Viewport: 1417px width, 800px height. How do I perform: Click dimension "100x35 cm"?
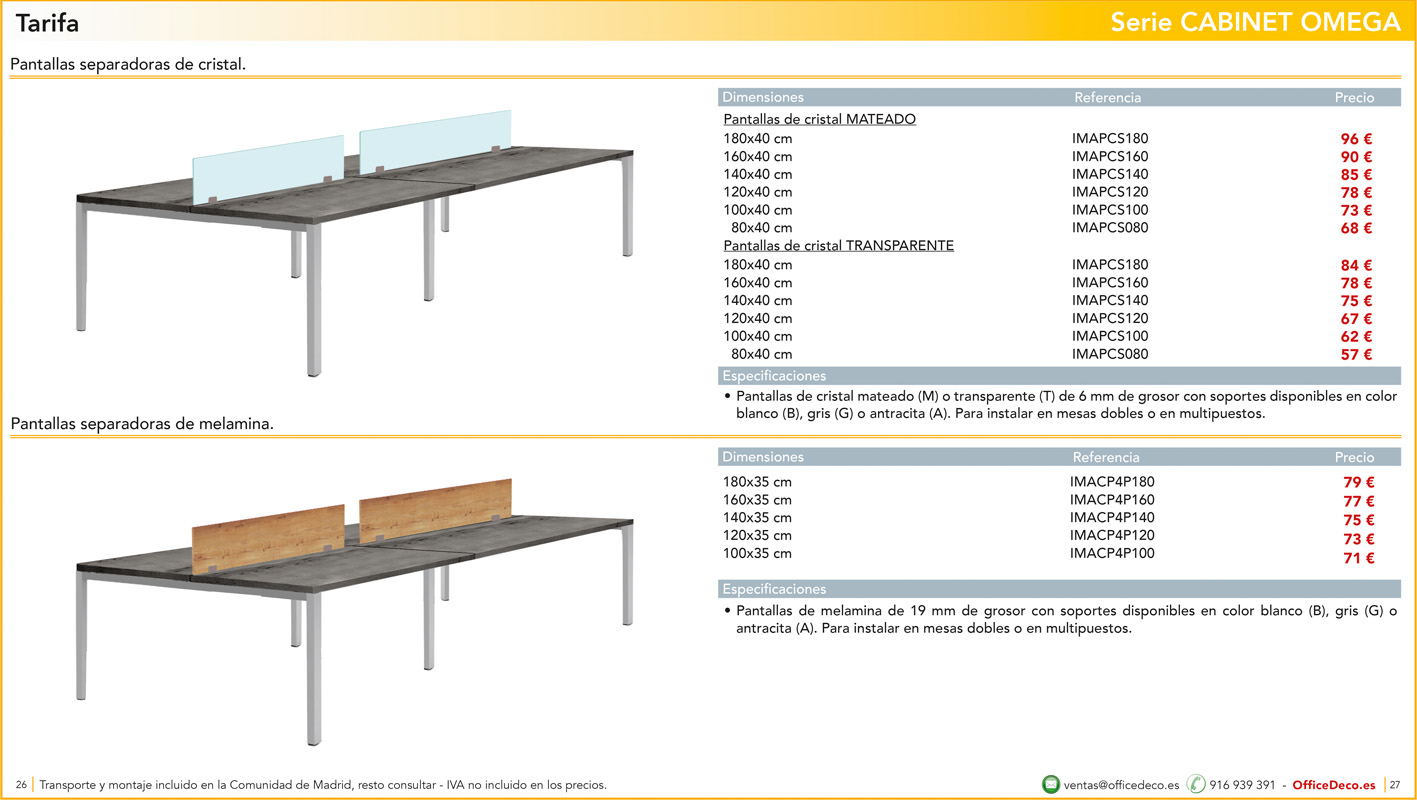click(x=757, y=554)
